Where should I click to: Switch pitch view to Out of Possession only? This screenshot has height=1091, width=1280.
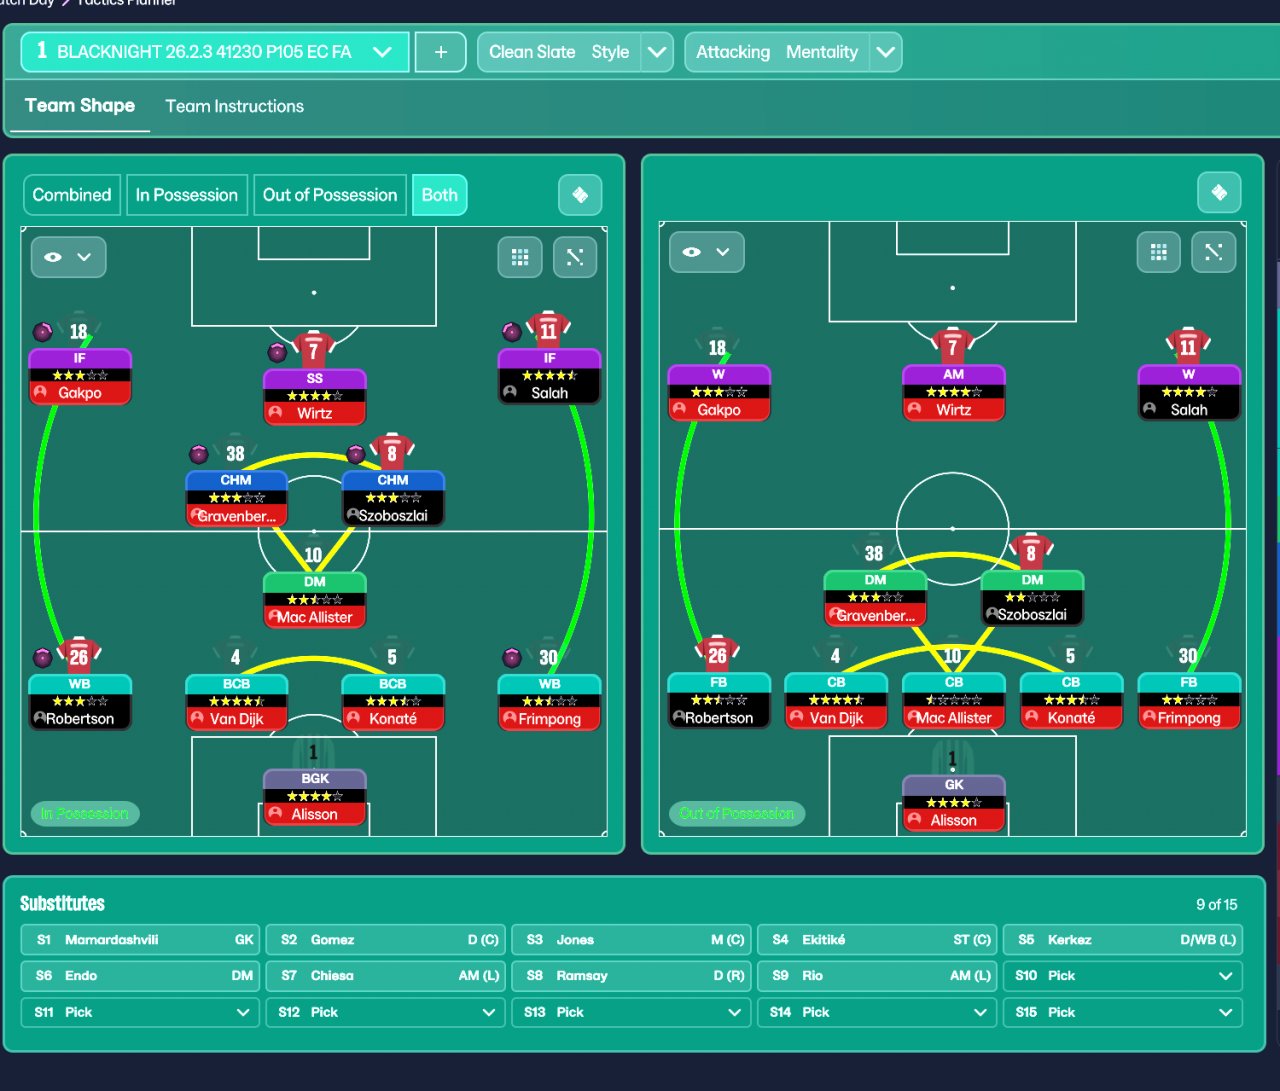click(330, 195)
